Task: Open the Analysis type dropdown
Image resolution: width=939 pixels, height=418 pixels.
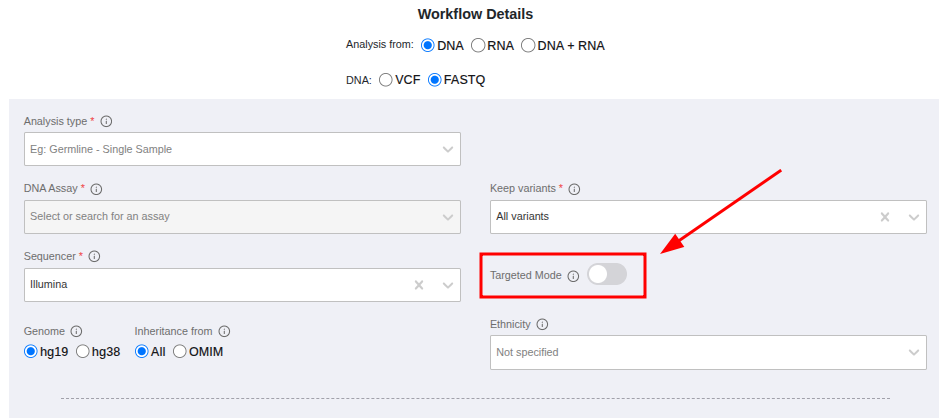Action: pyautogui.click(x=242, y=149)
